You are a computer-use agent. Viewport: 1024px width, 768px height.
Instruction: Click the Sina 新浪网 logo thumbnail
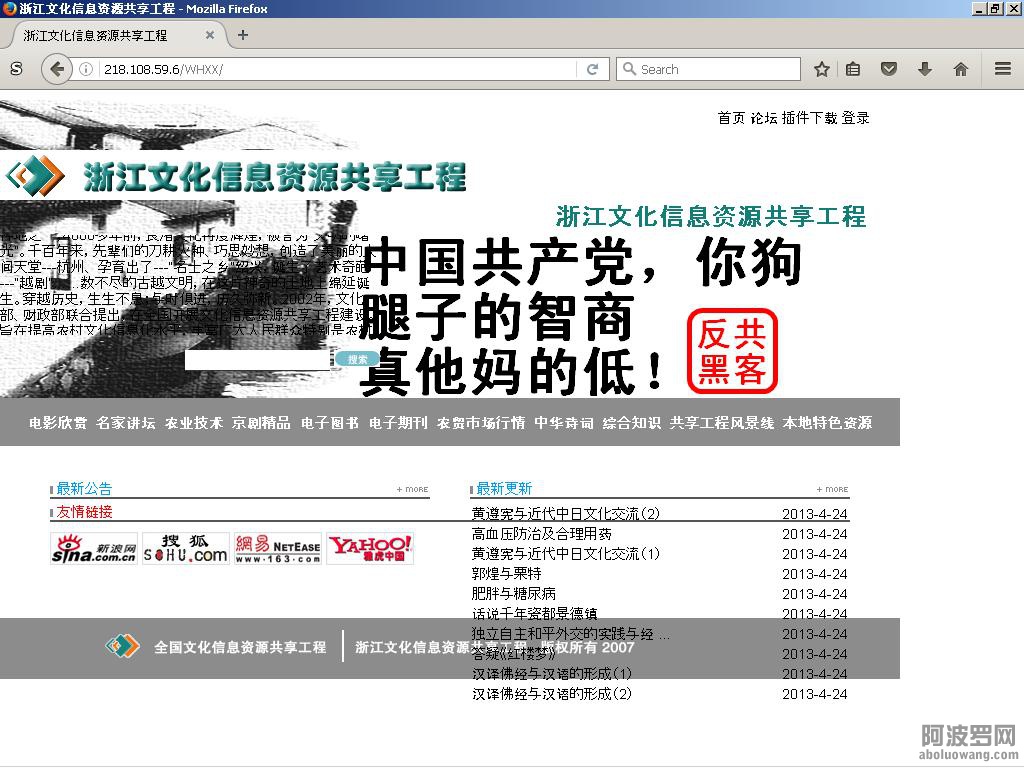pyautogui.click(x=94, y=548)
